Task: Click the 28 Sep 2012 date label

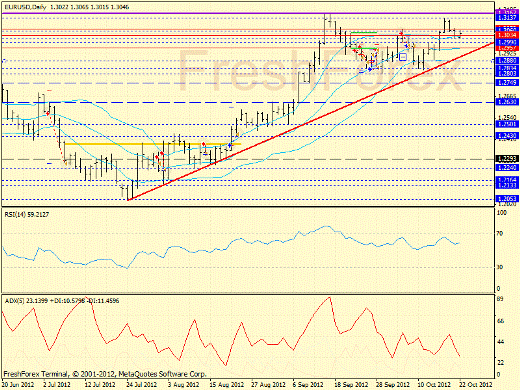Action: coord(393,384)
